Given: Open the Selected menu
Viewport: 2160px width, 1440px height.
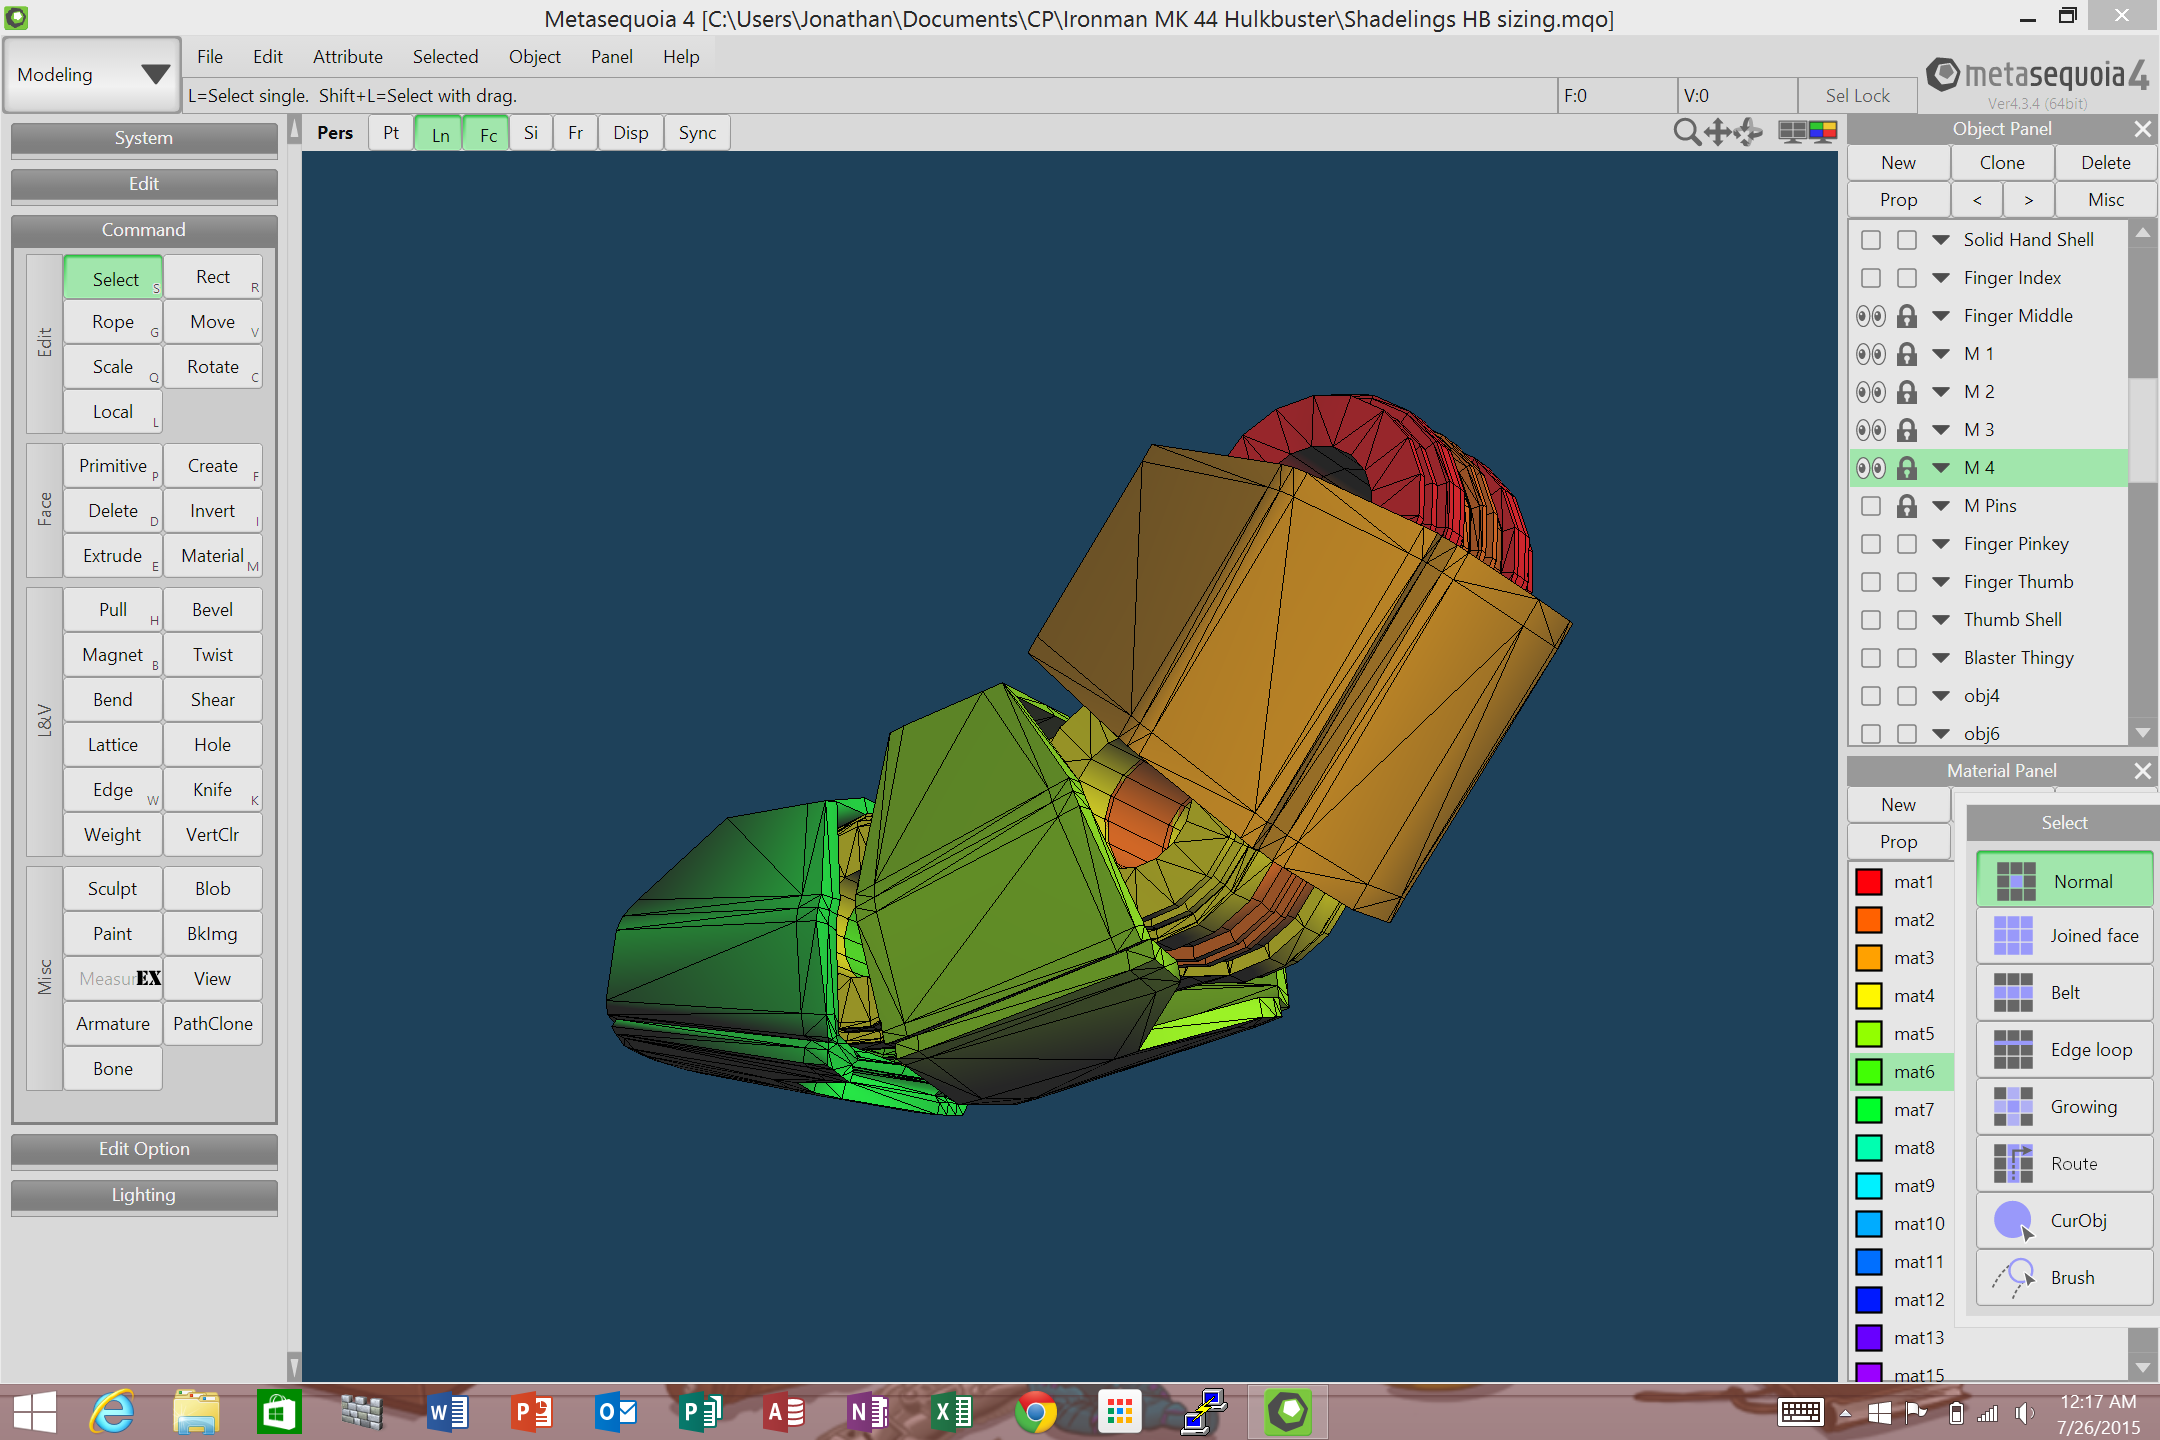Looking at the screenshot, I should coord(446,57).
